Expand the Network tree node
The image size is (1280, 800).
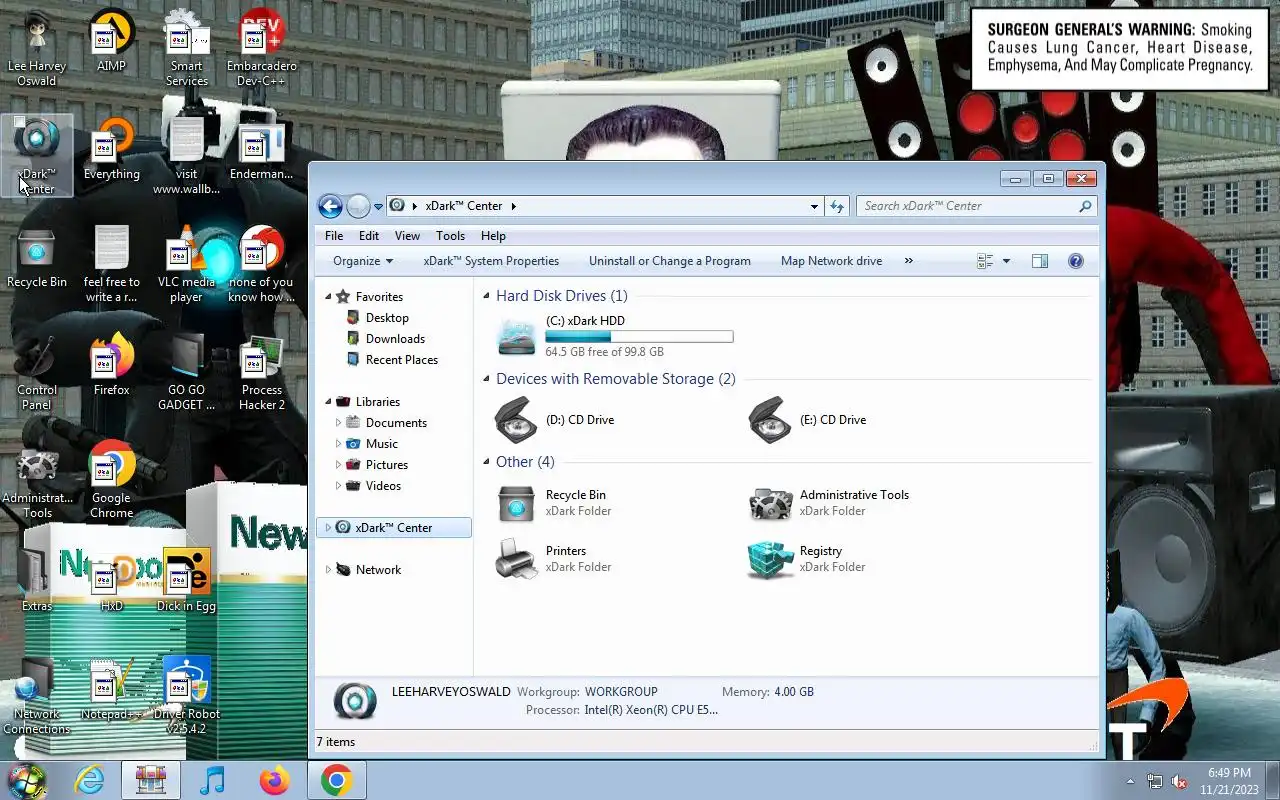pyautogui.click(x=327, y=570)
